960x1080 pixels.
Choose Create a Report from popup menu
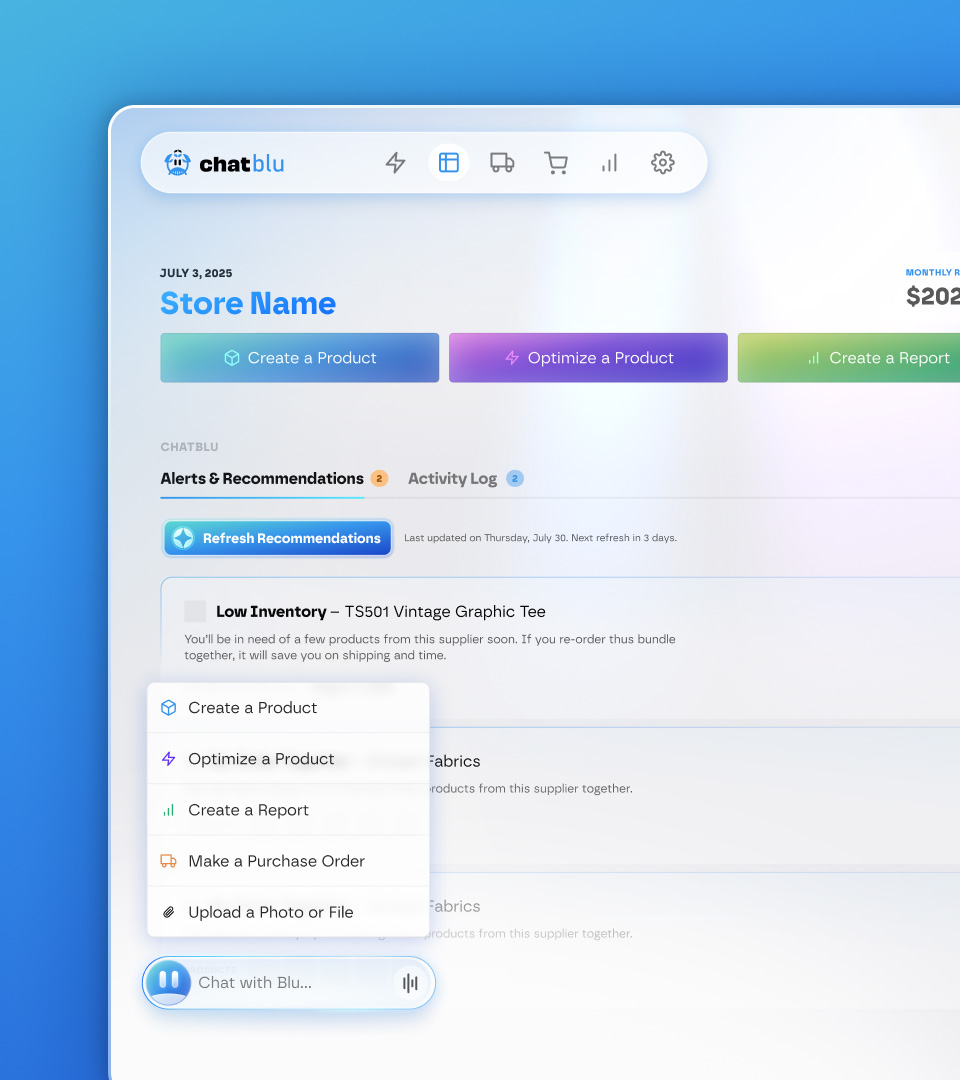pyautogui.click(x=289, y=810)
